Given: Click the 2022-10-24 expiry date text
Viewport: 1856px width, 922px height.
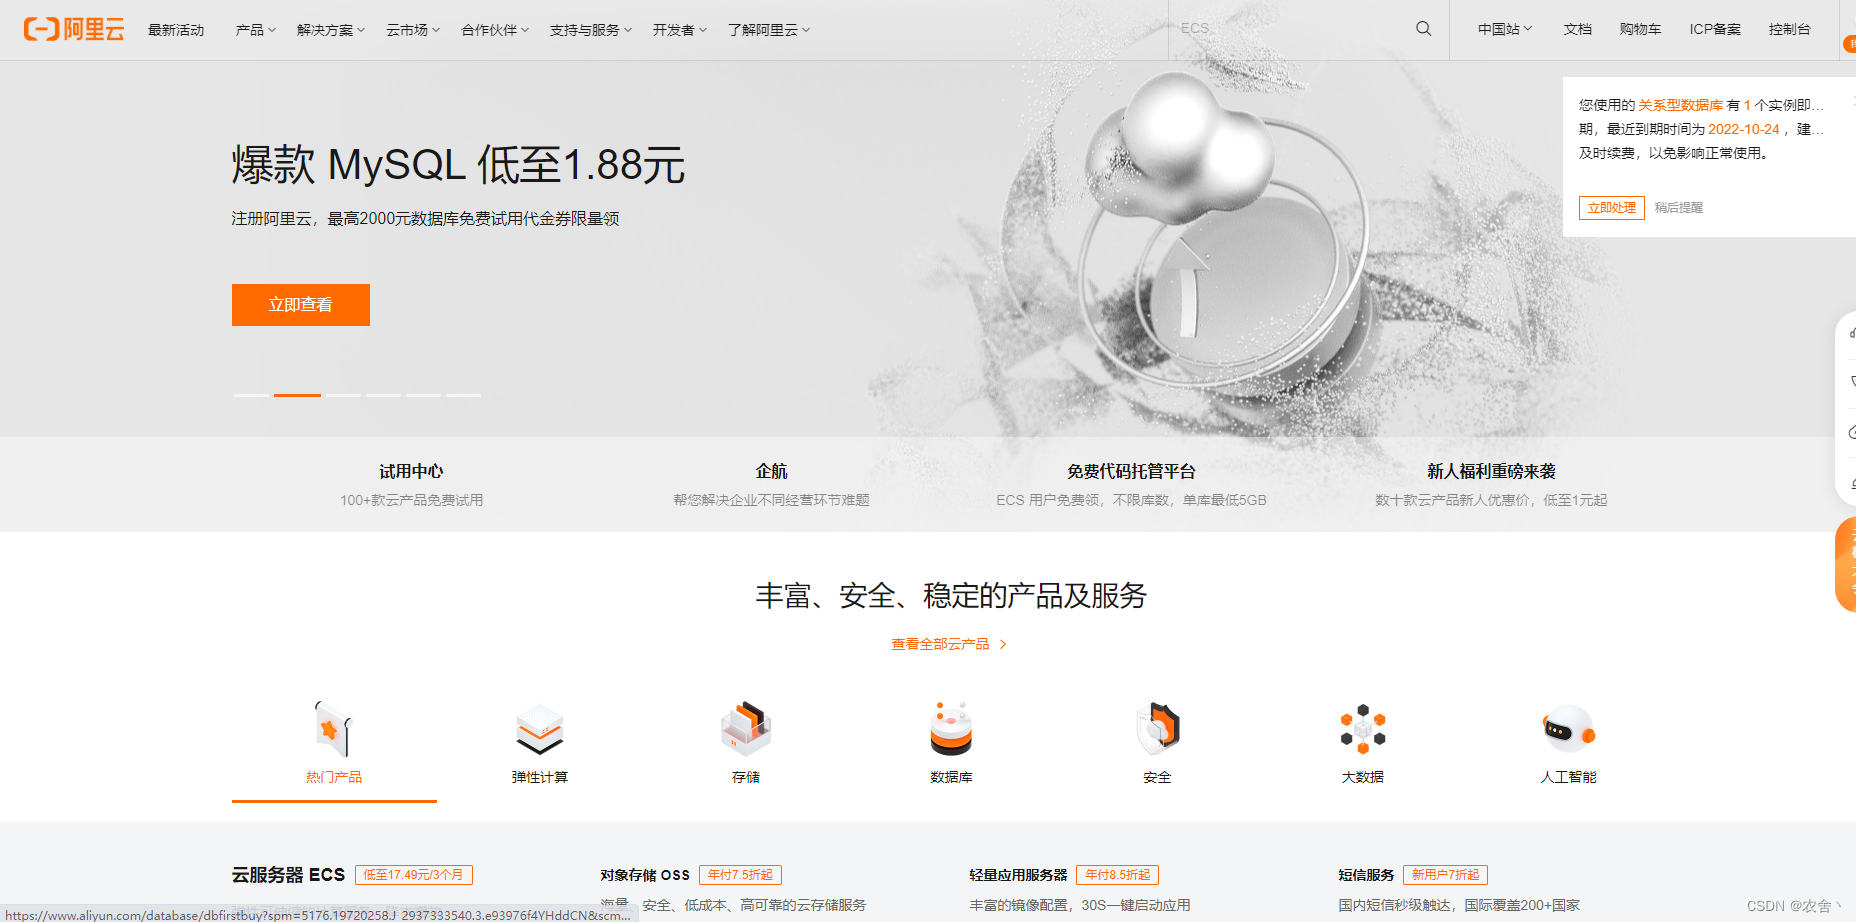Looking at the screenshot, I should coord(1743,129).
